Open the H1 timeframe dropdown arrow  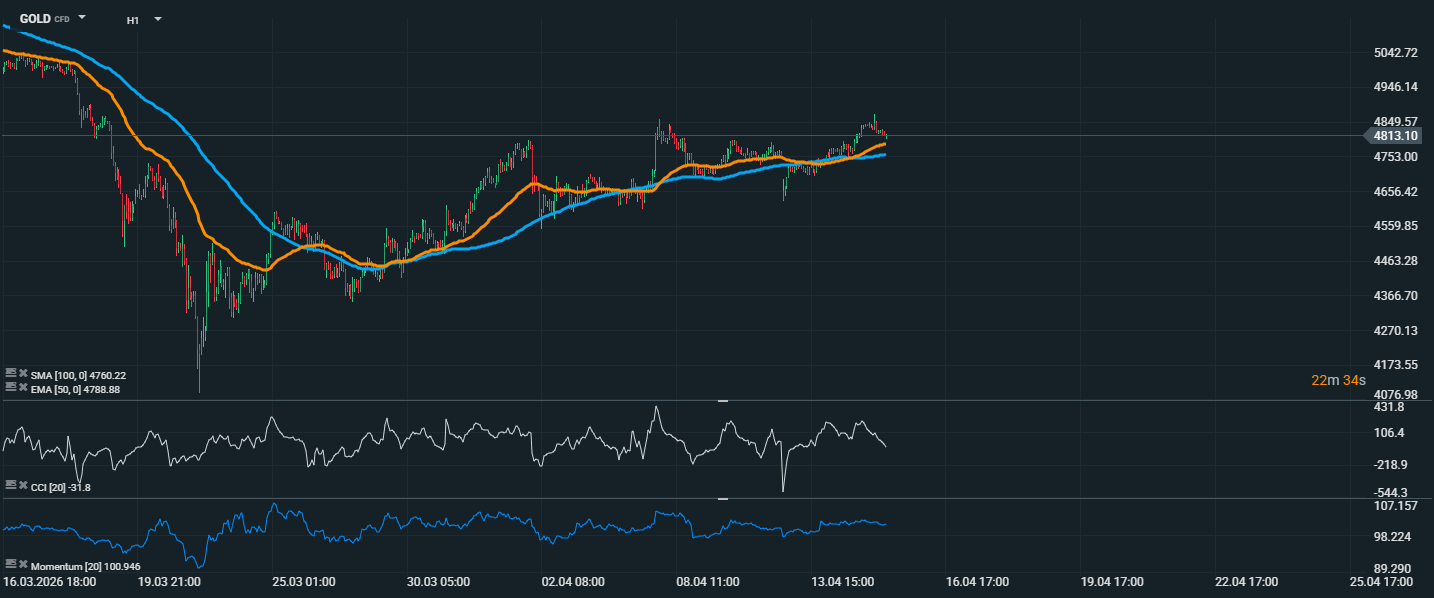click(158, 19)
